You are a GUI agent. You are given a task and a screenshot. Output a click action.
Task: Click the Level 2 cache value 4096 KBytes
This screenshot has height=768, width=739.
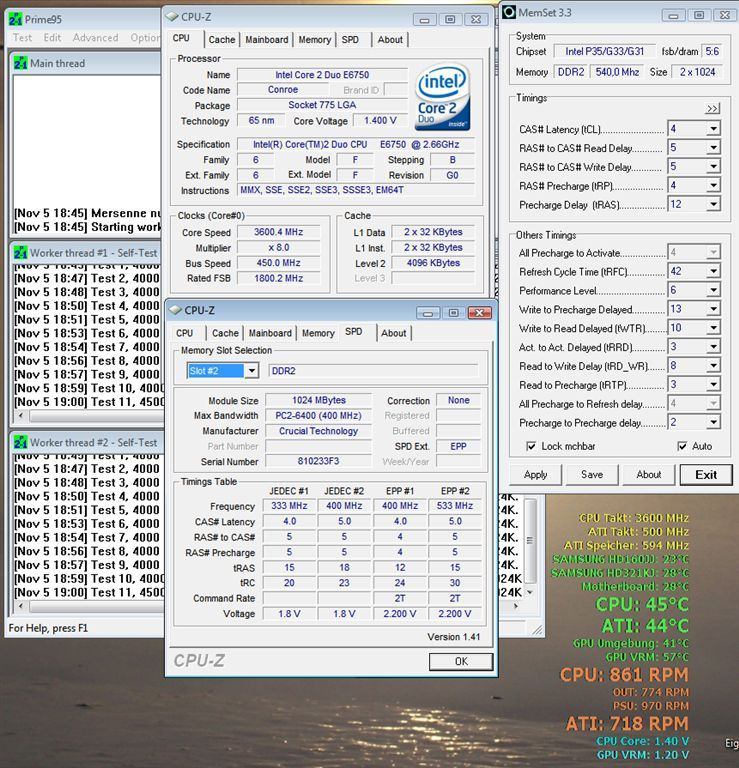pos(433,263)
